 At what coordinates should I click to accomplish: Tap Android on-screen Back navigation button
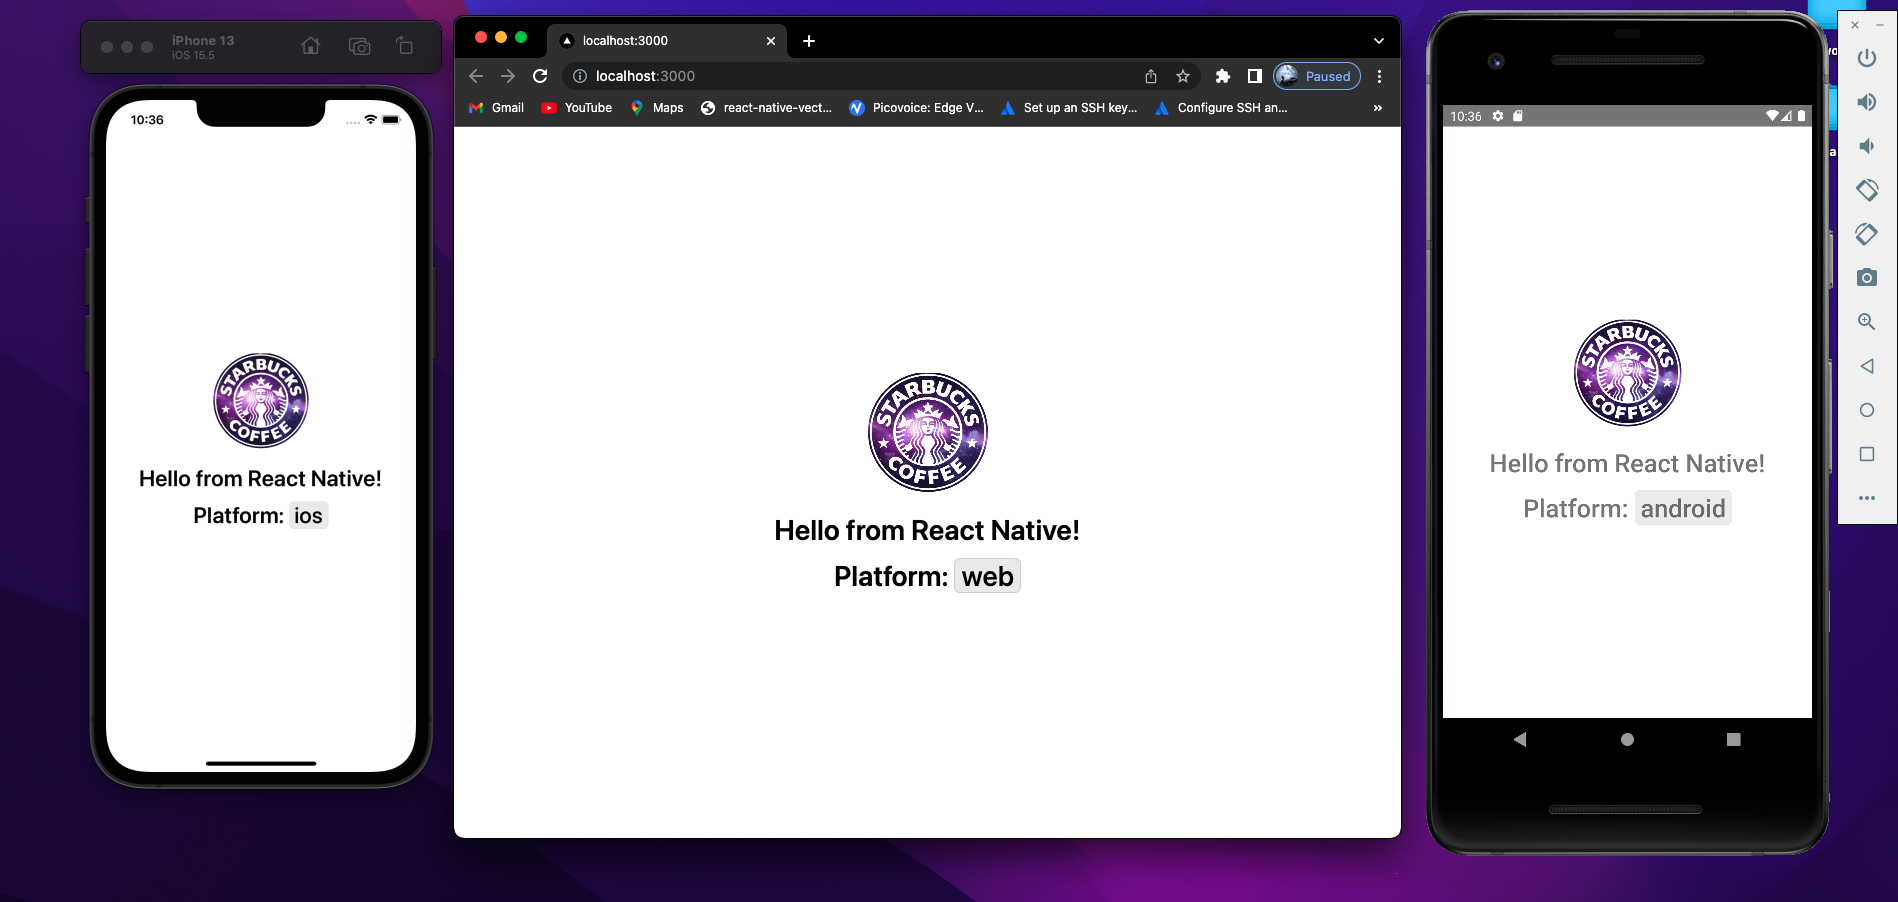pyautogui.click(x=1520, y=740)
